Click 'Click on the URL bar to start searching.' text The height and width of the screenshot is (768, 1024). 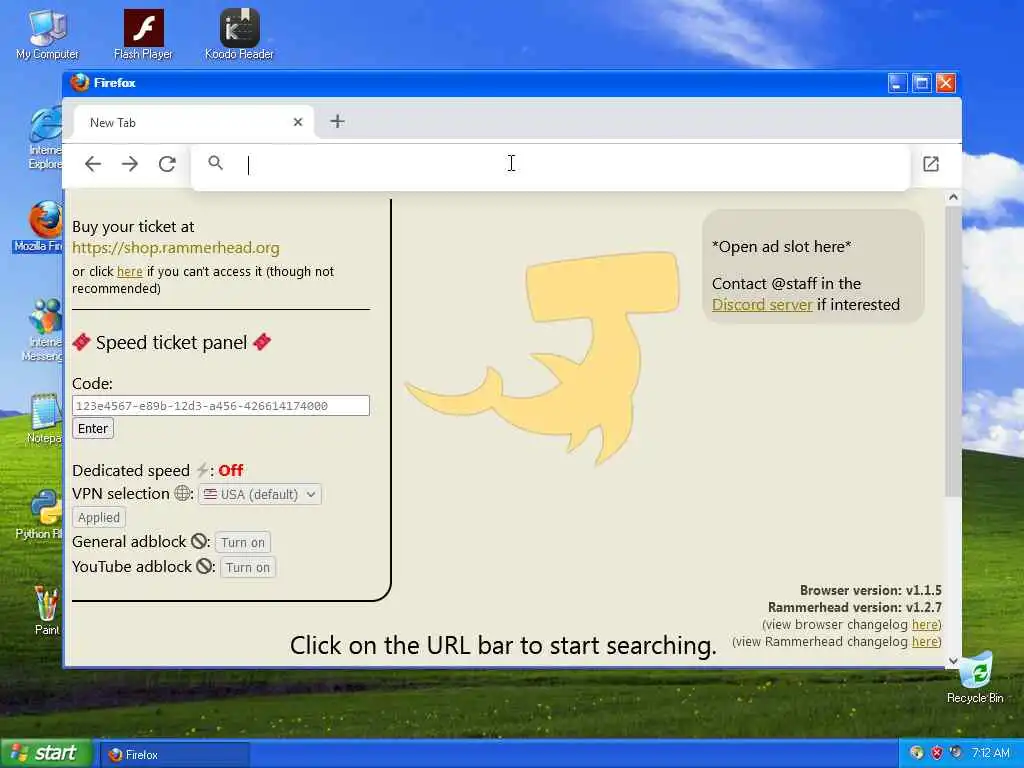(503, 645)
